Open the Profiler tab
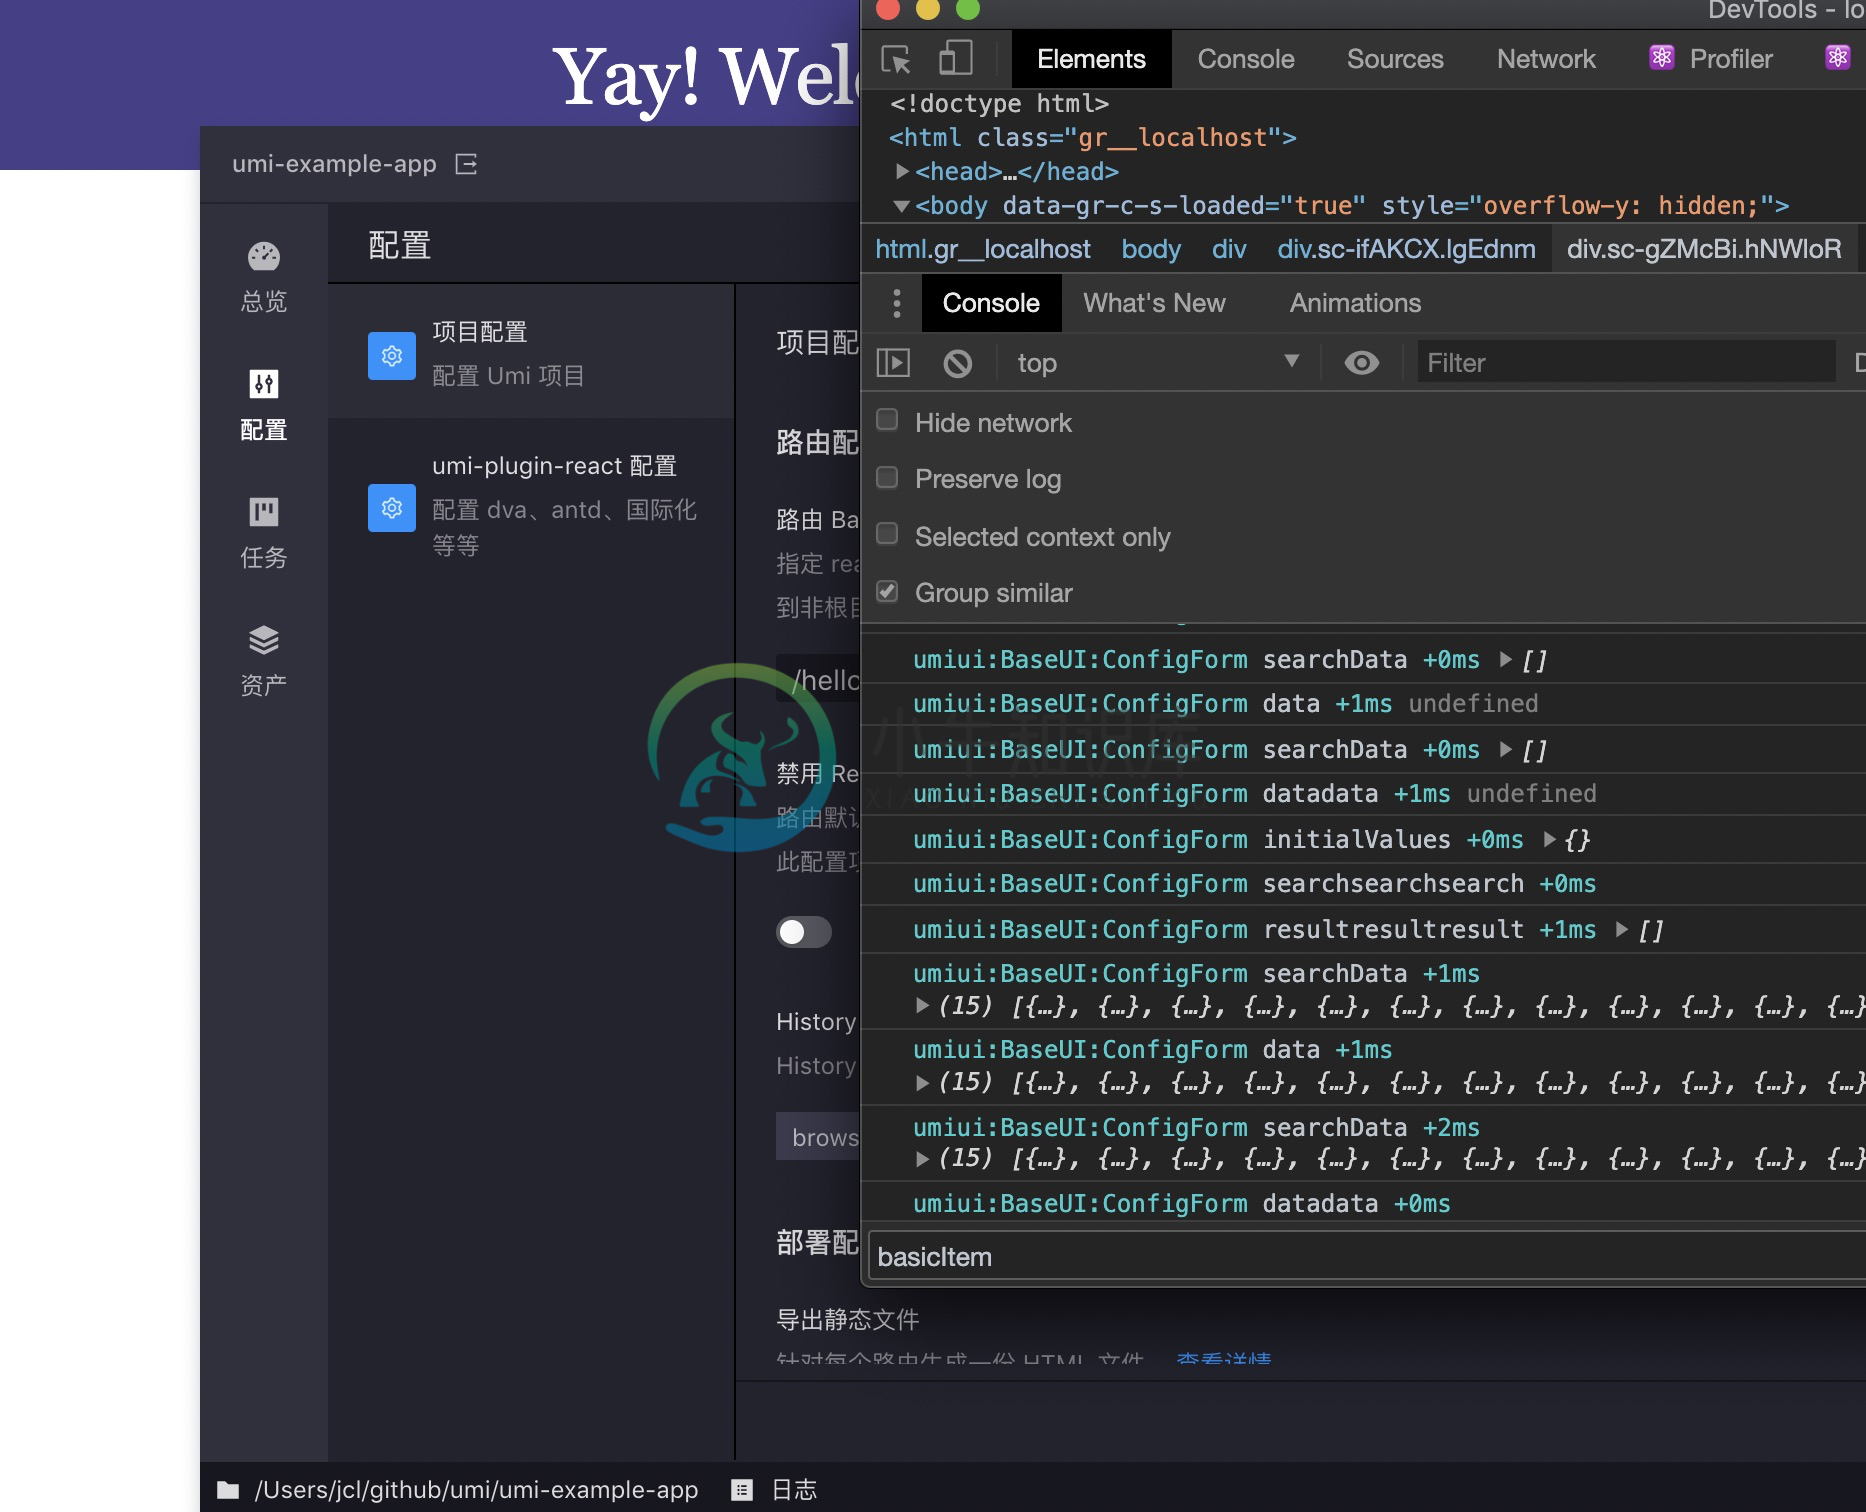This screenshot has width=1866, height=1512. [1730, 59]
